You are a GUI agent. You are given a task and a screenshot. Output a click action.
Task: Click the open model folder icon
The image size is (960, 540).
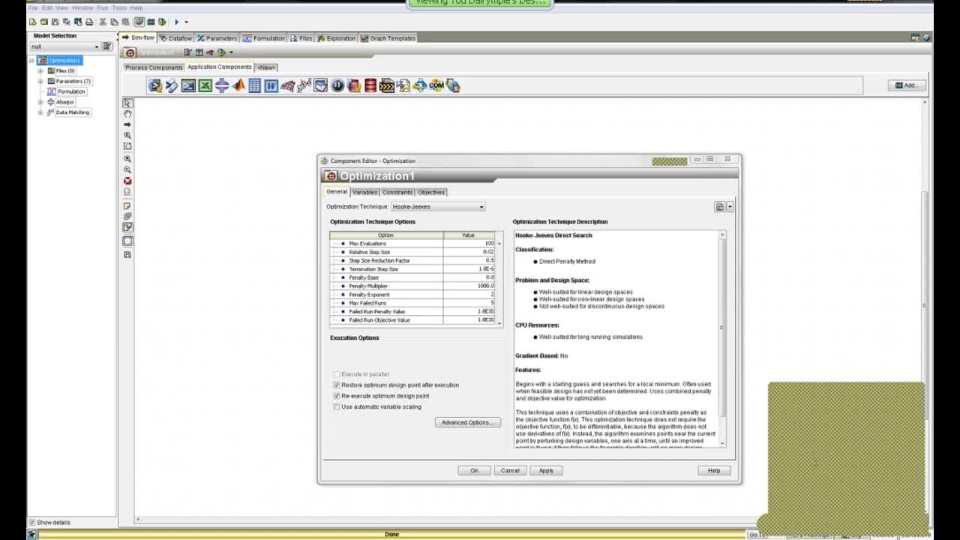(44, 22)
